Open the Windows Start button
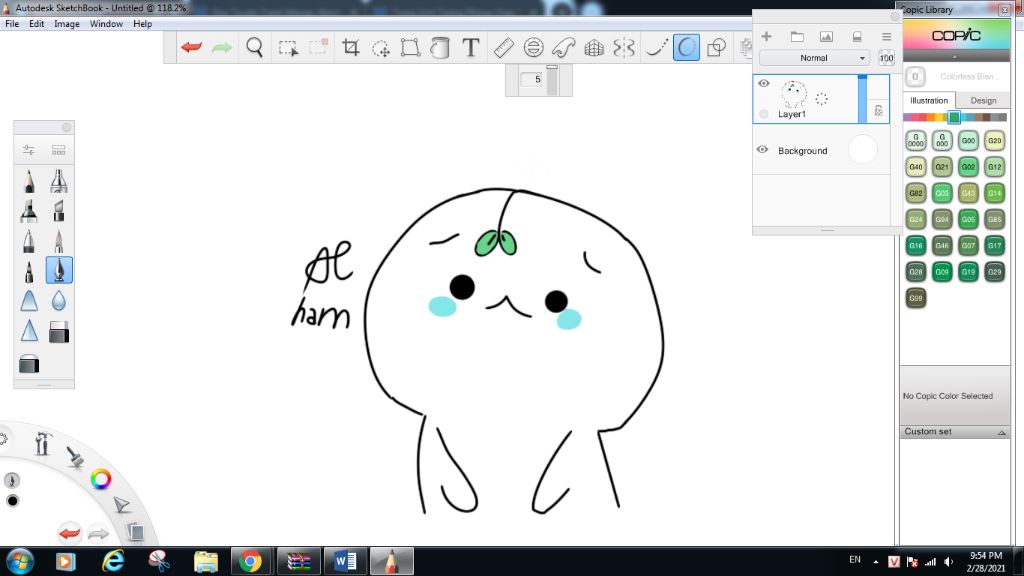This screenshot has width=1024, height=576. pyautogui.click(x=20, y=562)
